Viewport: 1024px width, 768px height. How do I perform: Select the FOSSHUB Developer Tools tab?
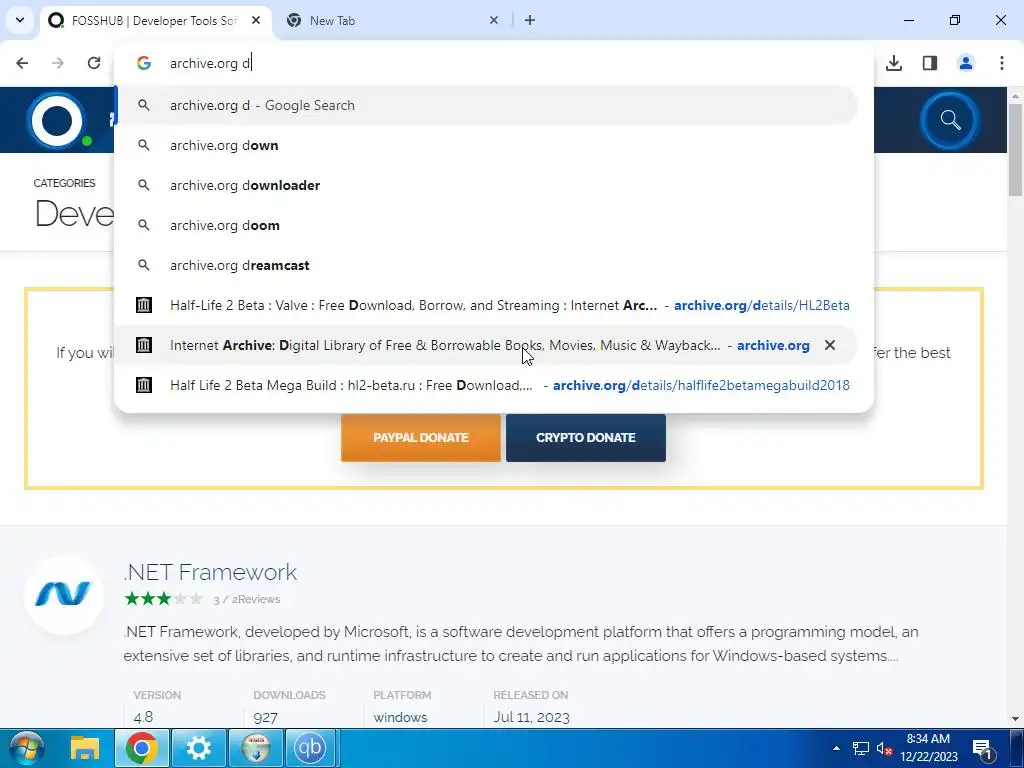pos(154,21)
